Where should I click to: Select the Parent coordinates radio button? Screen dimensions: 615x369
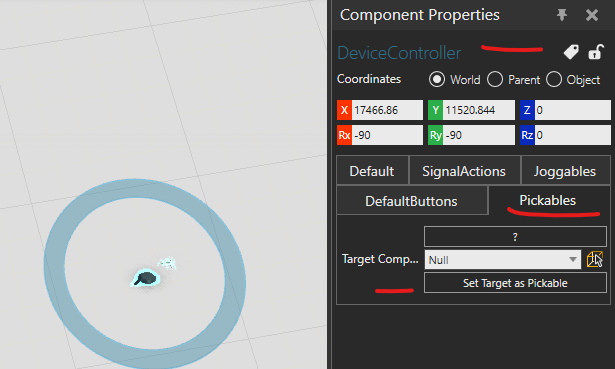[495, 79]
